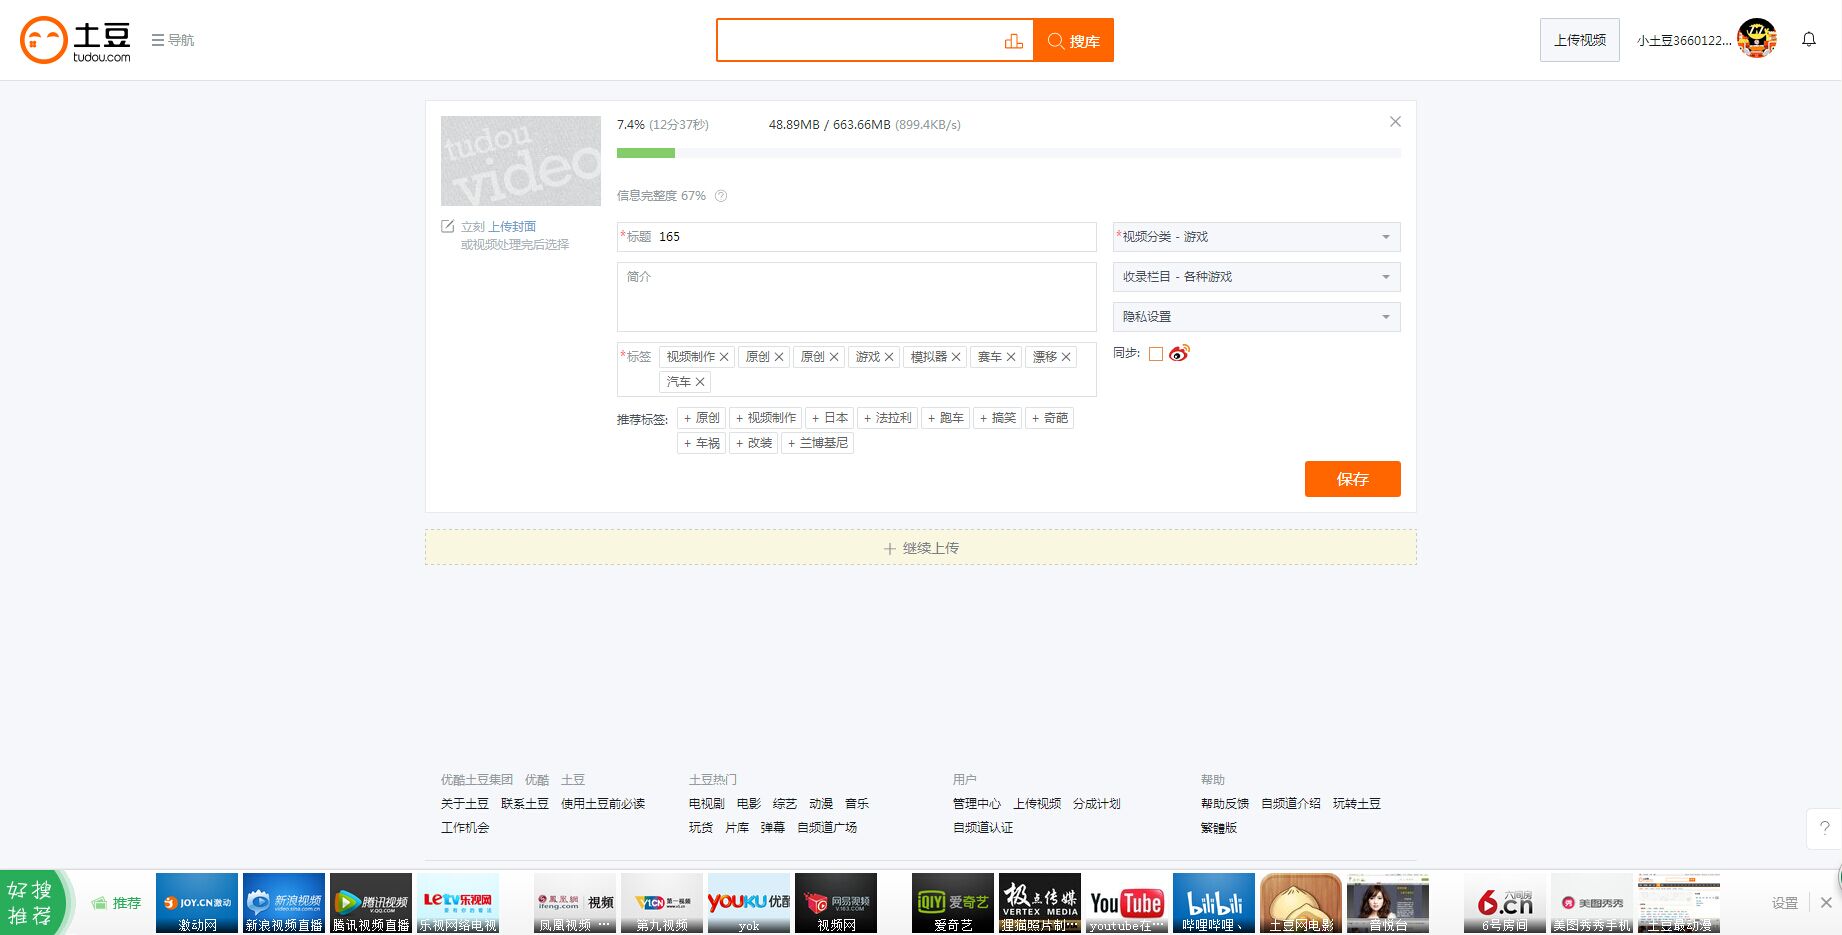Open 6.cn 6号房间 shortcut
This screenshot has height=935, width=1842.
[1505, 903]
